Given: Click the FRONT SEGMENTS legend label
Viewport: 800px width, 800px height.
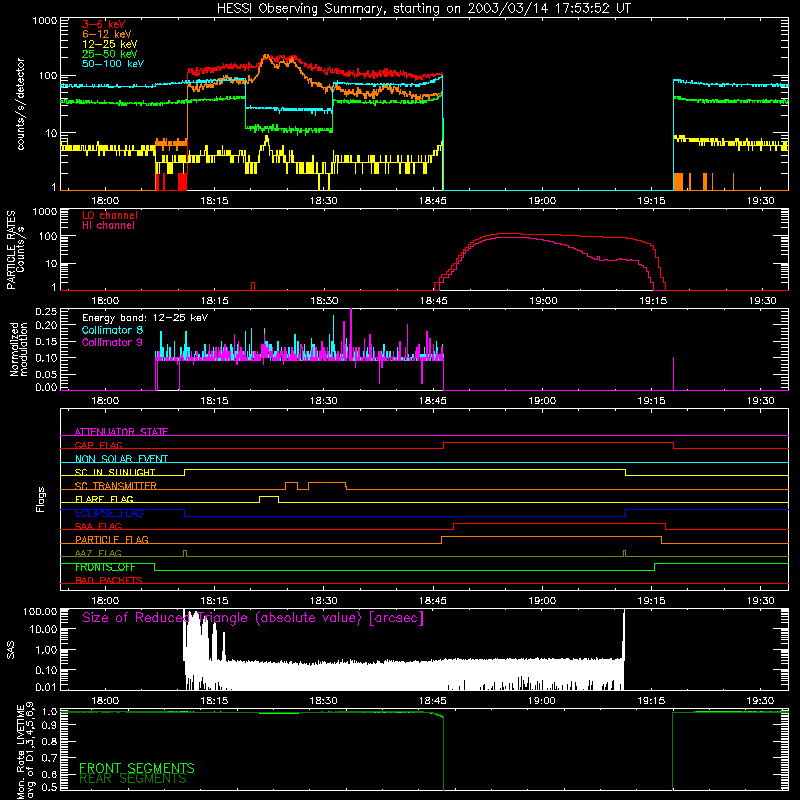Looking at the screenshot, I should (136, 768).
